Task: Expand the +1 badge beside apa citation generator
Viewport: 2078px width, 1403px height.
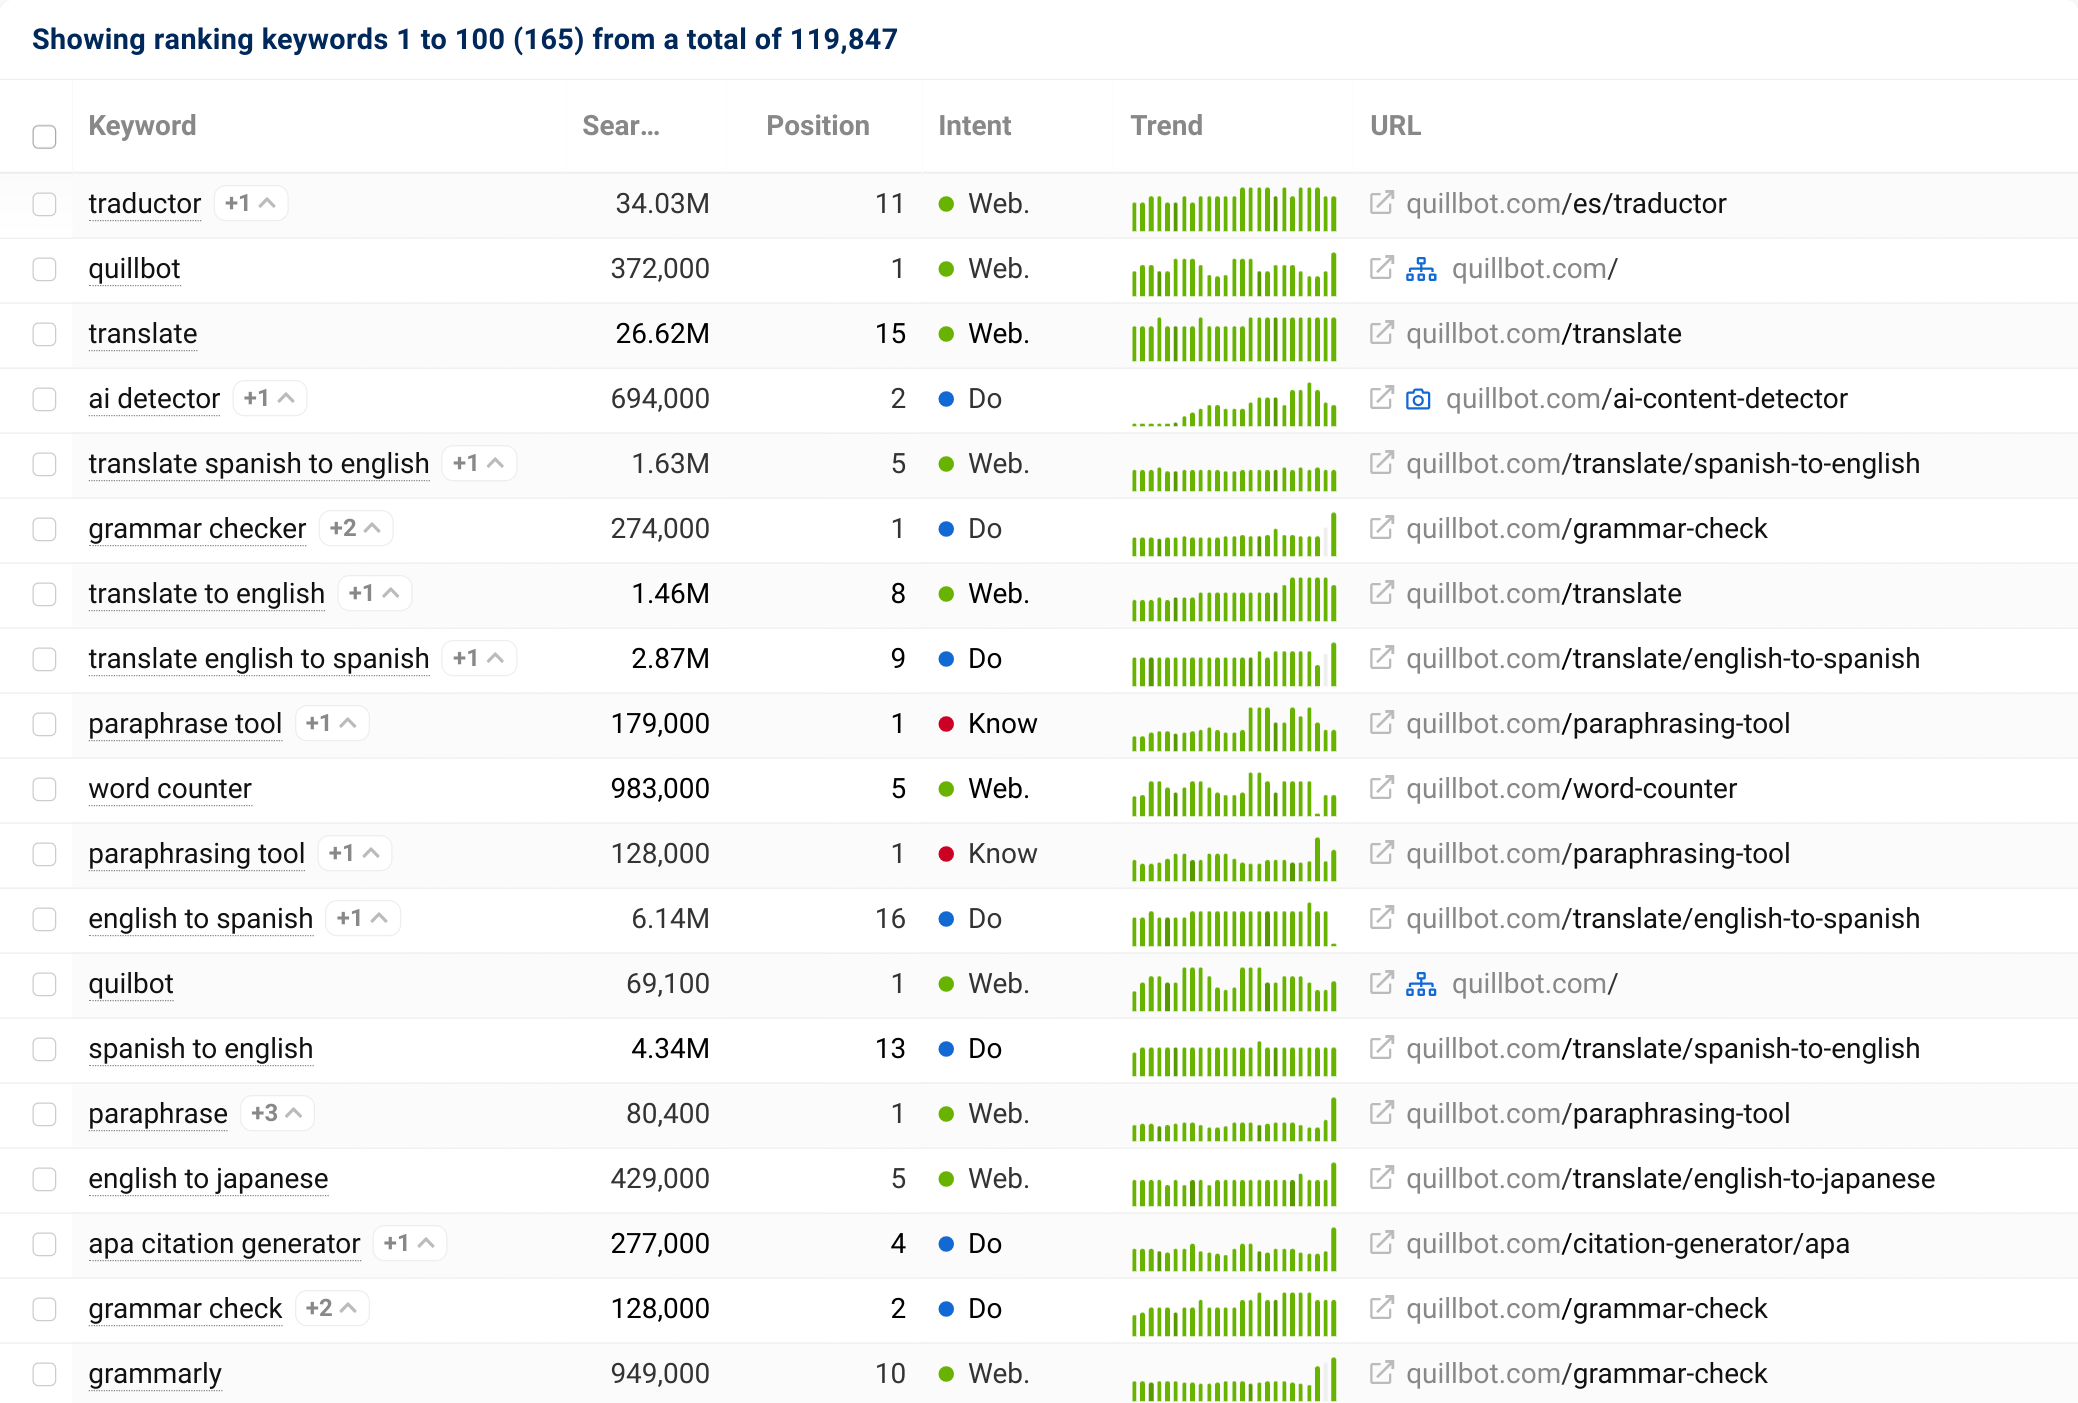Action: tap(410, 1243)
